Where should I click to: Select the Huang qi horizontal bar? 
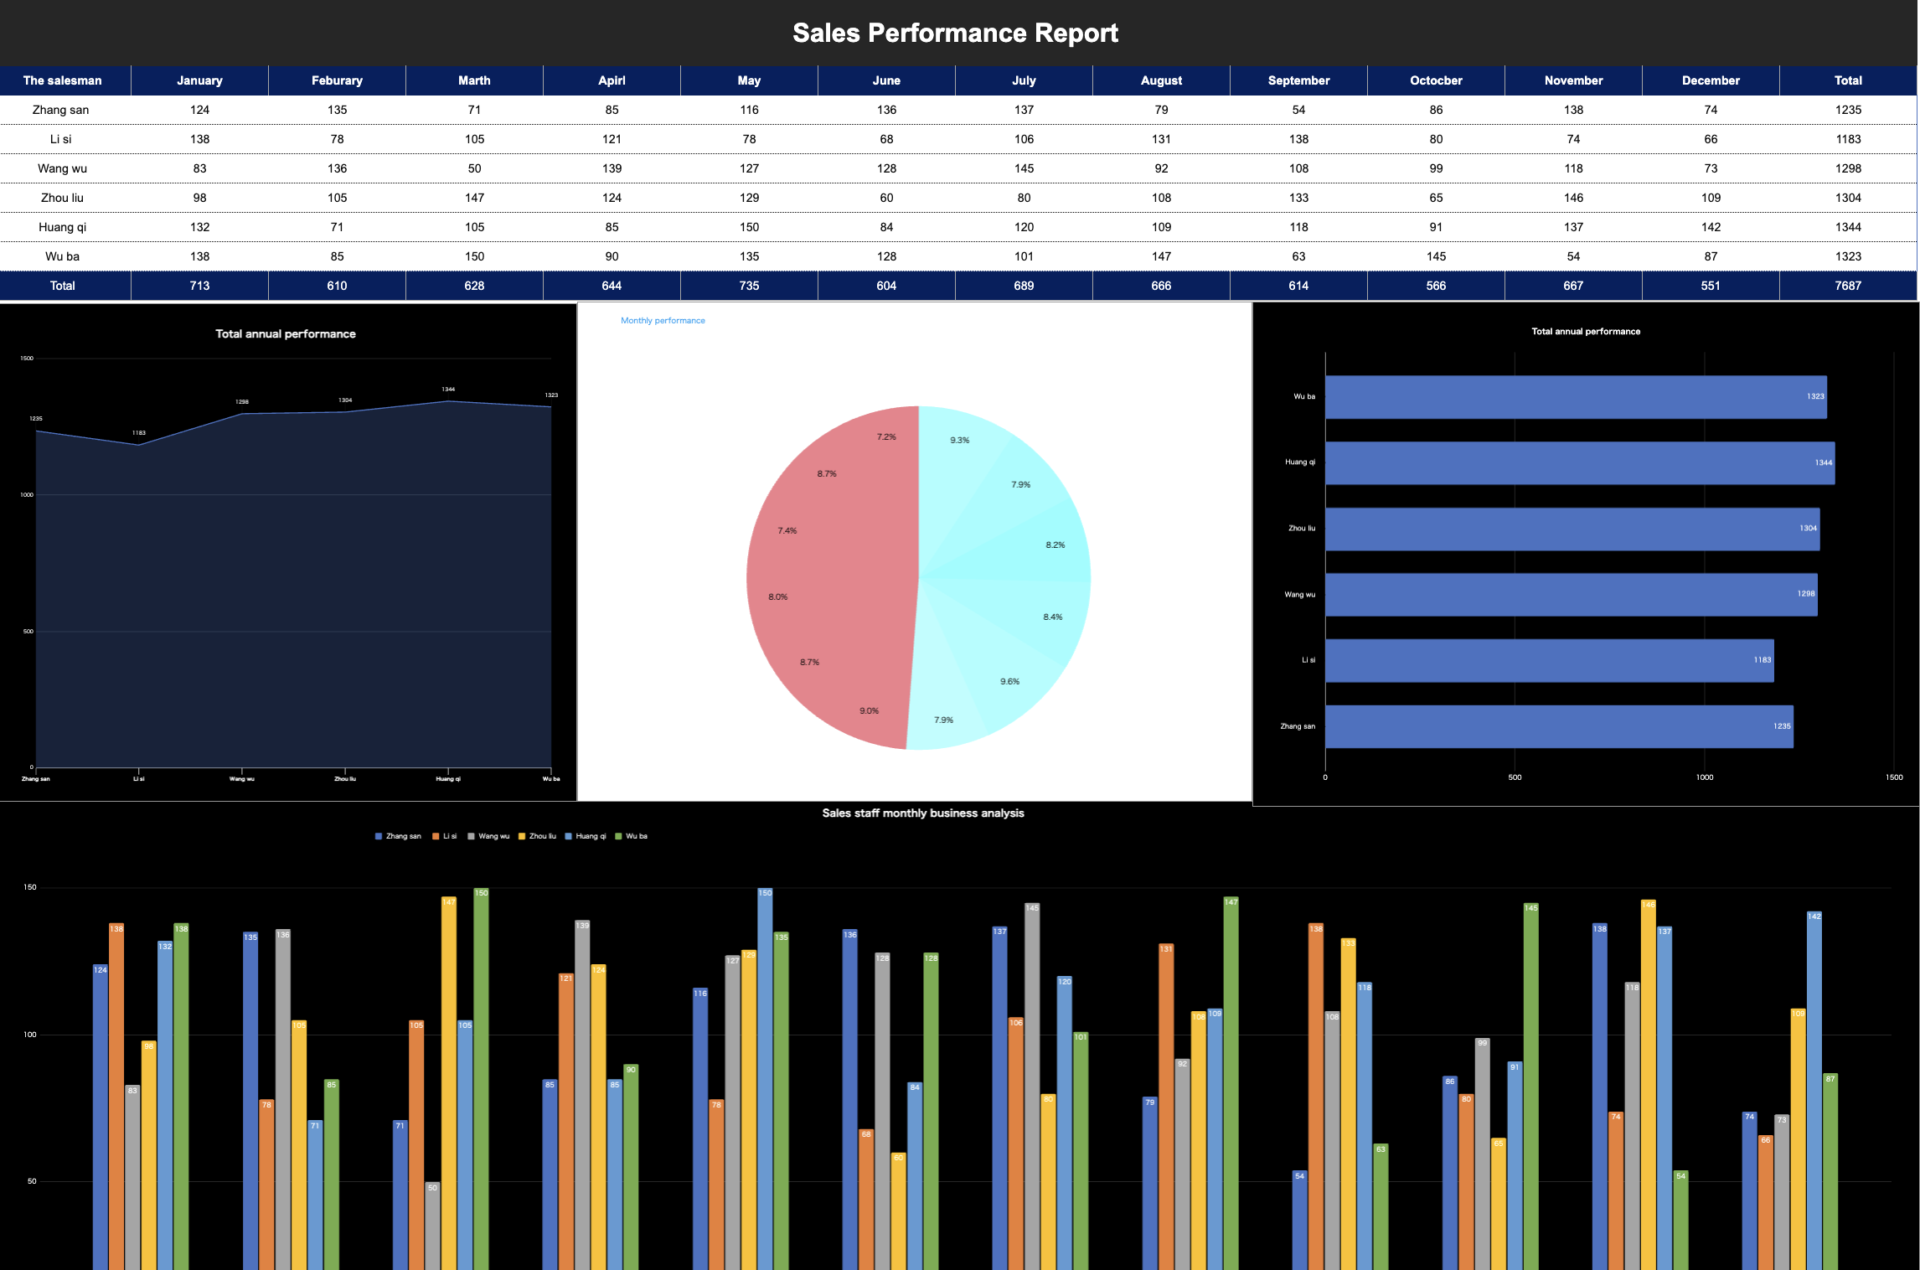pos(1578,463)
